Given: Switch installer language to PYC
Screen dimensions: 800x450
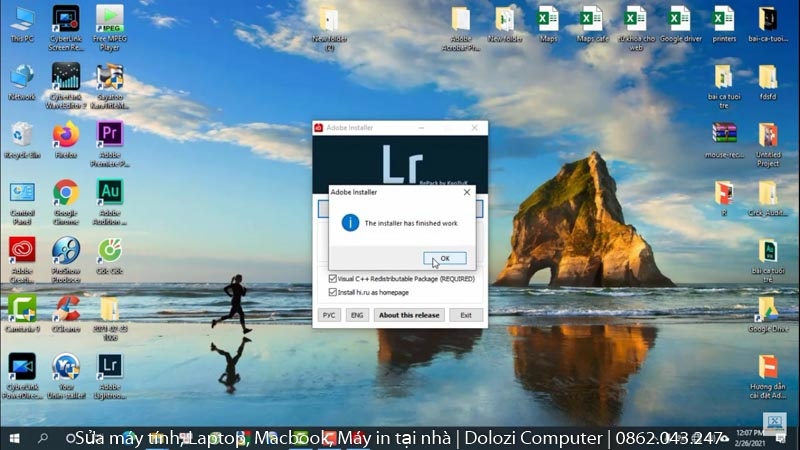Looking at the screenshot, I should [x=329, y=315].
